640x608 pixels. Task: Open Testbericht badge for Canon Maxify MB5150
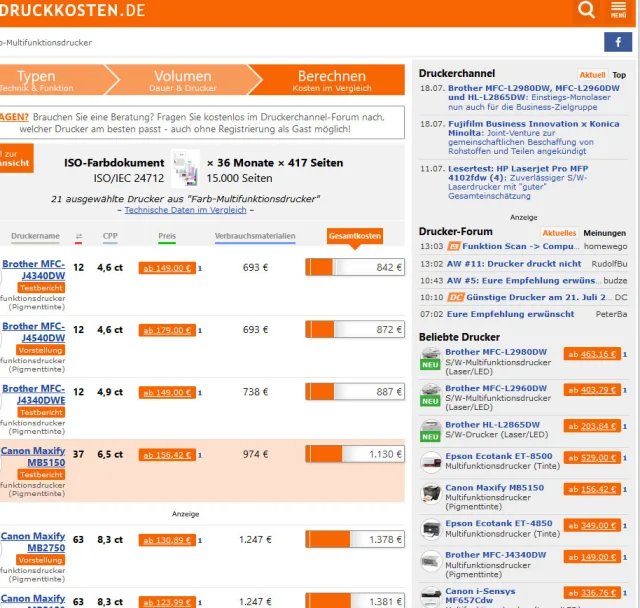point(41,474)
